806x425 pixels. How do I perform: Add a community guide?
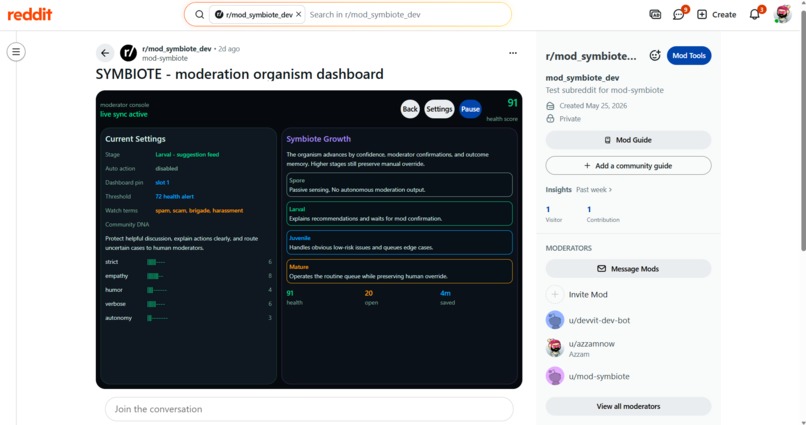tap(628, 165)
